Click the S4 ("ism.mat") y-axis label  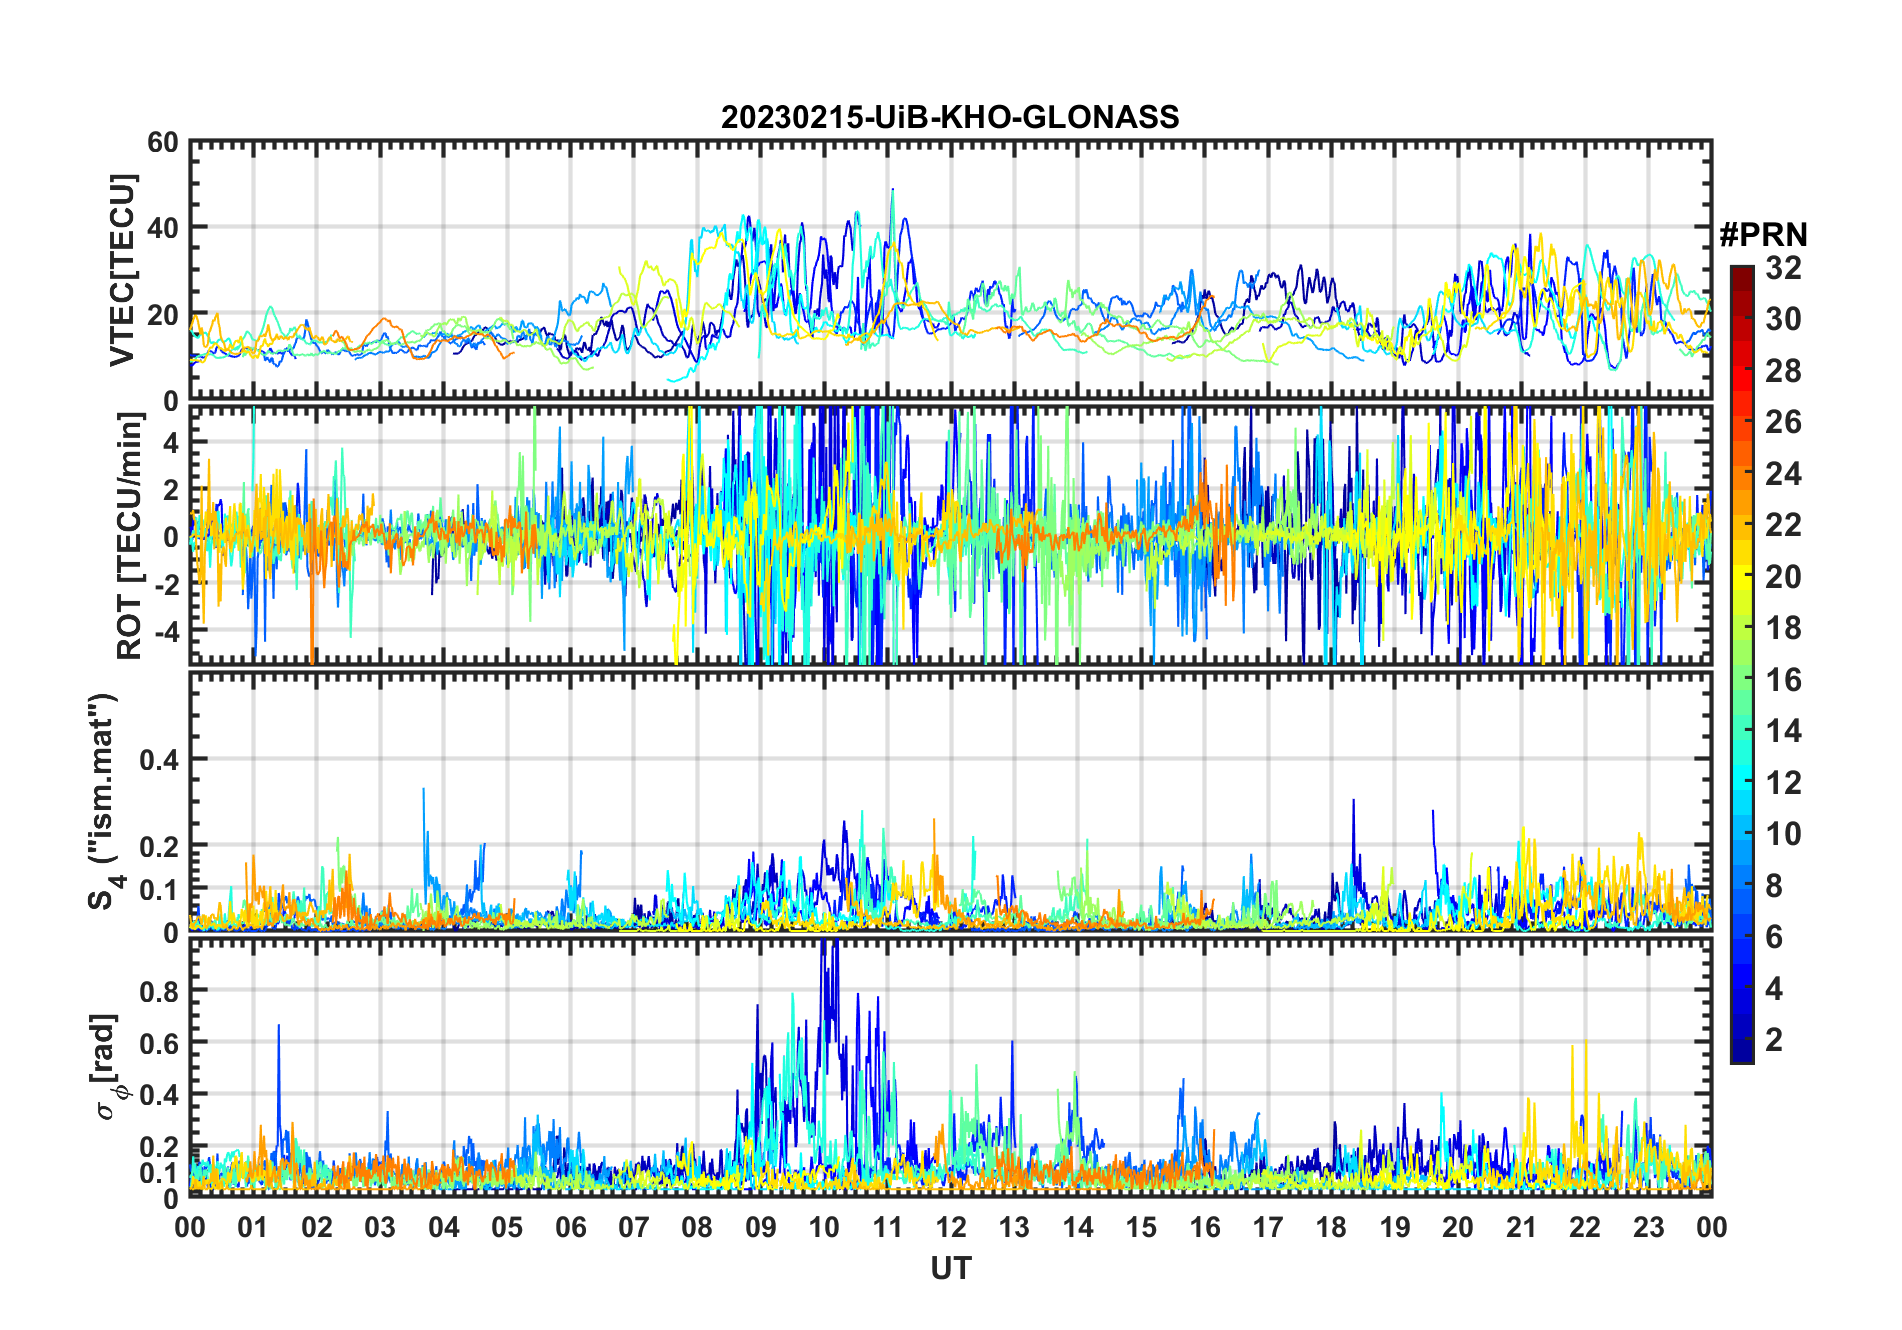pyautogui.click(x=103, y=802)
